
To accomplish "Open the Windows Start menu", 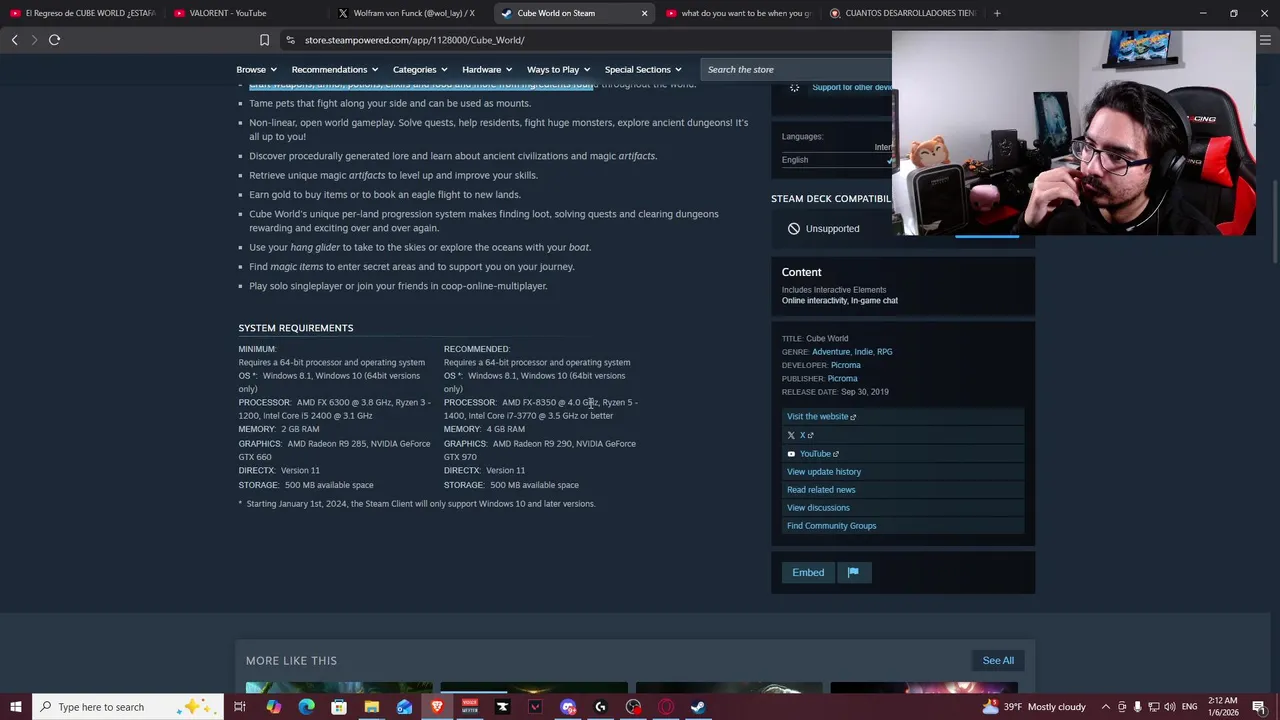I will (15, 707).
